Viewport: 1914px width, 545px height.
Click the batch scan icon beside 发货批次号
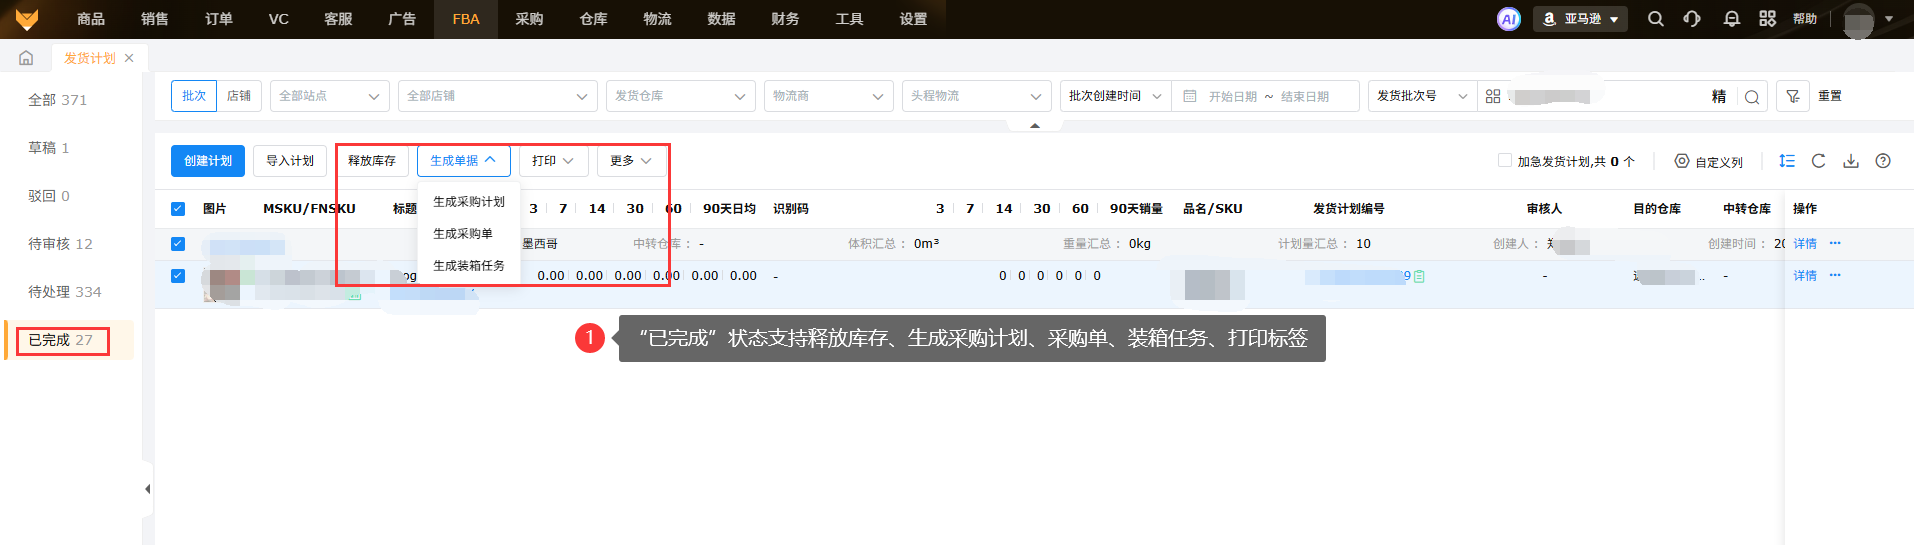pos(1493,96)
